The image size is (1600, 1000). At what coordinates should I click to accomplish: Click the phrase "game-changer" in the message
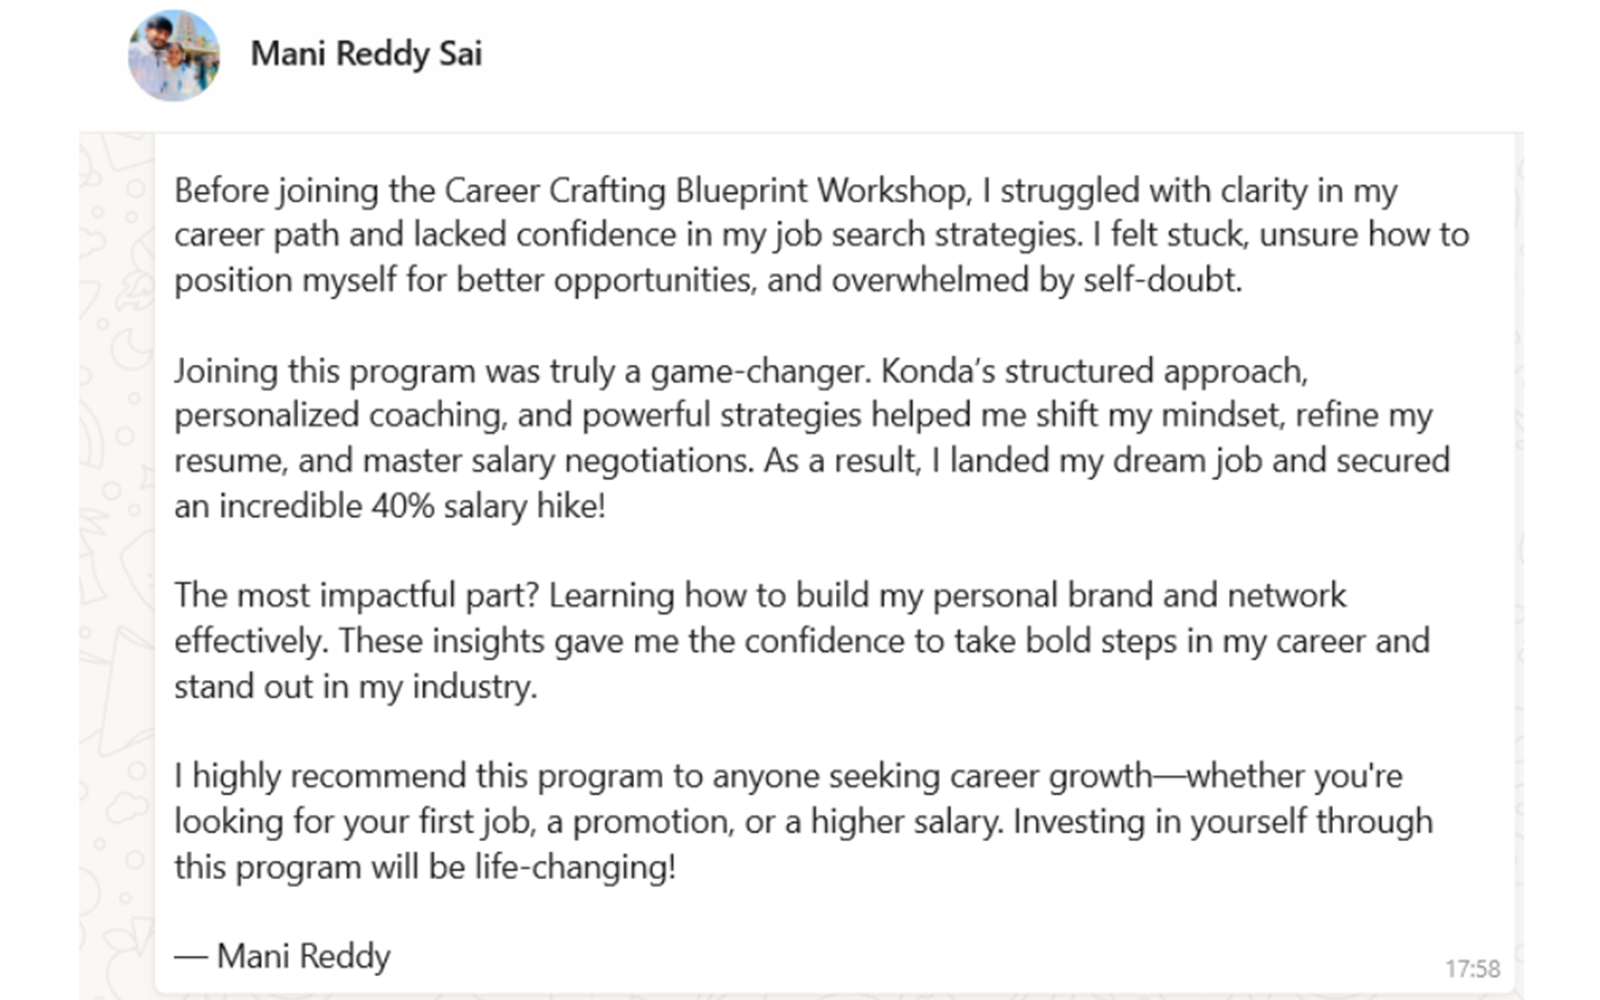pyautogui.click(x=761, y=371)
